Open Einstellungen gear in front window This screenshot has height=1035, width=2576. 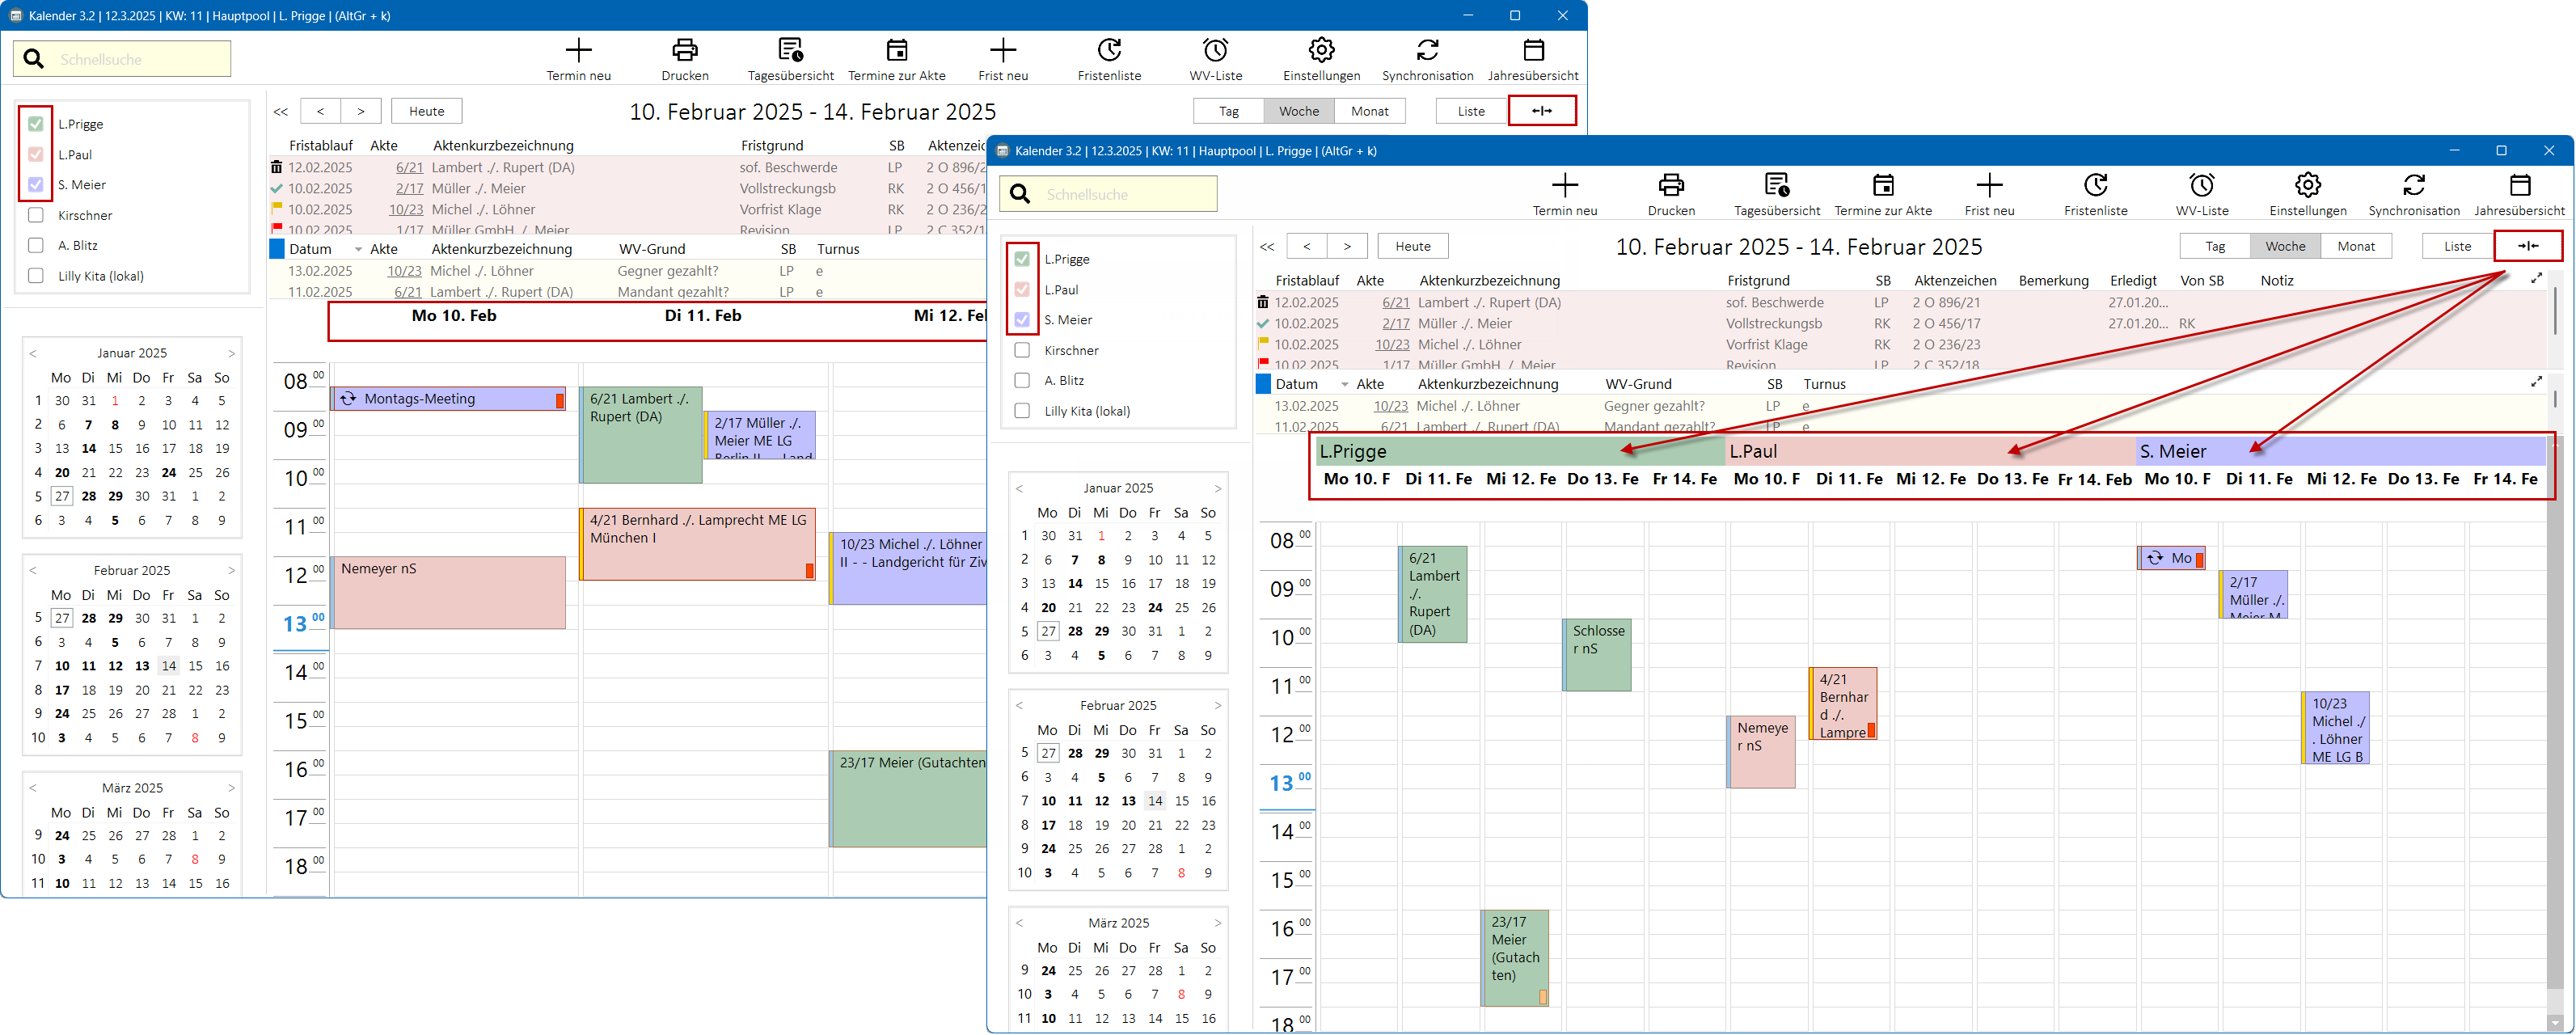pyautogui.click(x=2308, y=185)
